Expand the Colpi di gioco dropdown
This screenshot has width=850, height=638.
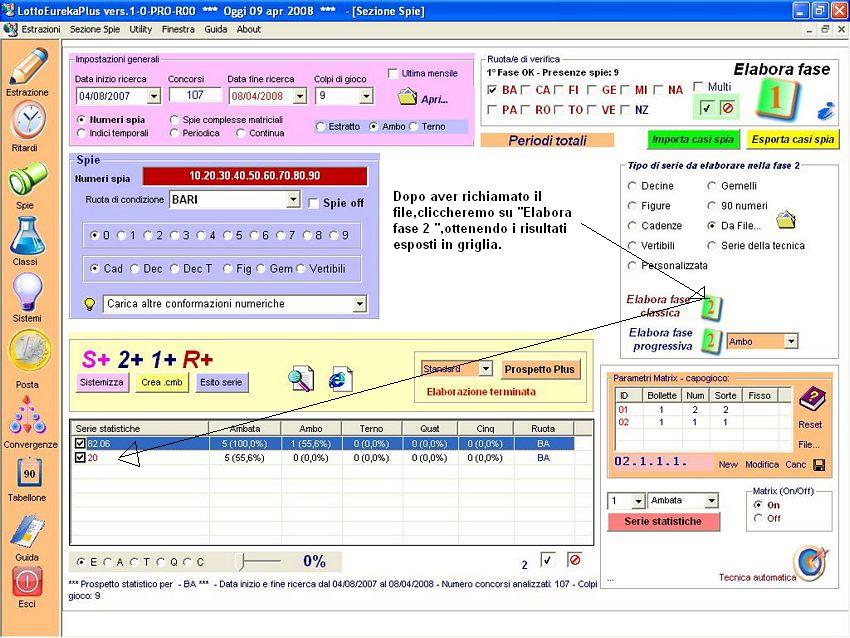pyautogui.click(x=366, y=96)
